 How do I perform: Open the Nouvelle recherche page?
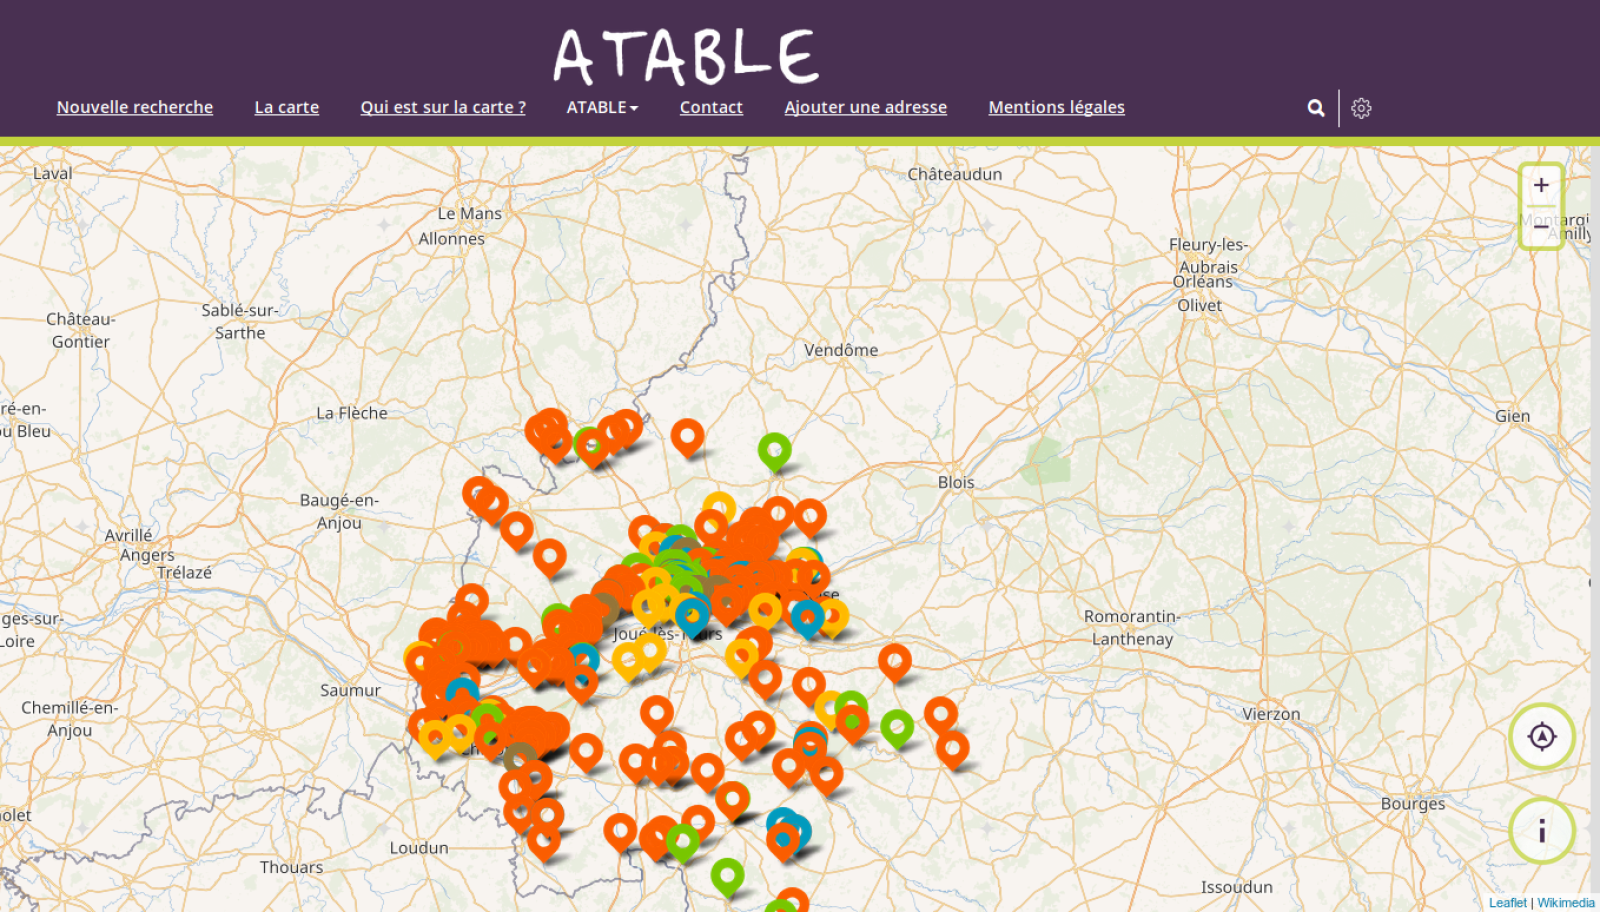pyautogui.click(x=135, y=107)
